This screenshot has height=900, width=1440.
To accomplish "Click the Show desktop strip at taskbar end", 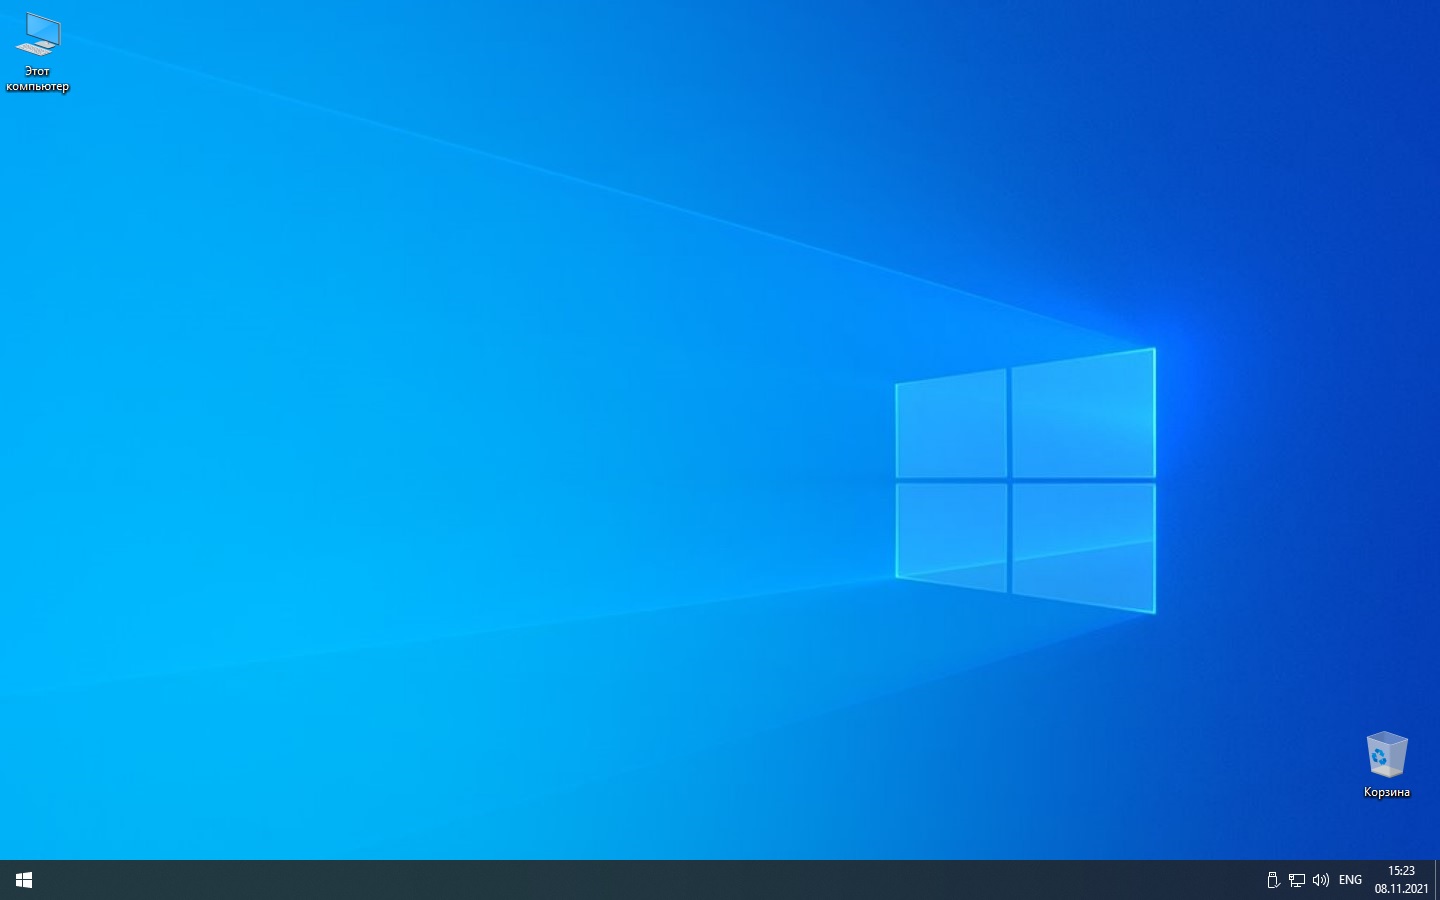I will coord(1437,880).
